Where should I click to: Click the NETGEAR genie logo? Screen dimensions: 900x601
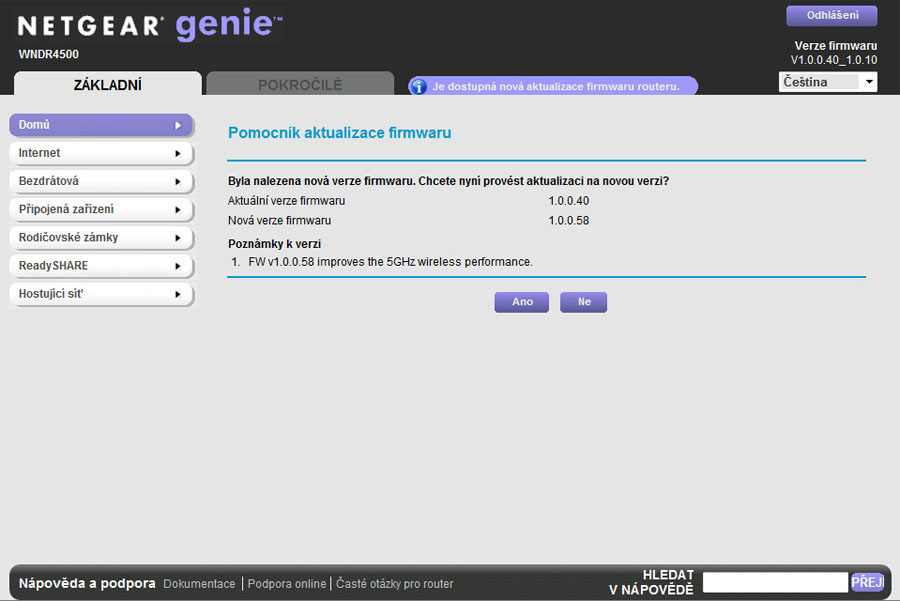150,25
